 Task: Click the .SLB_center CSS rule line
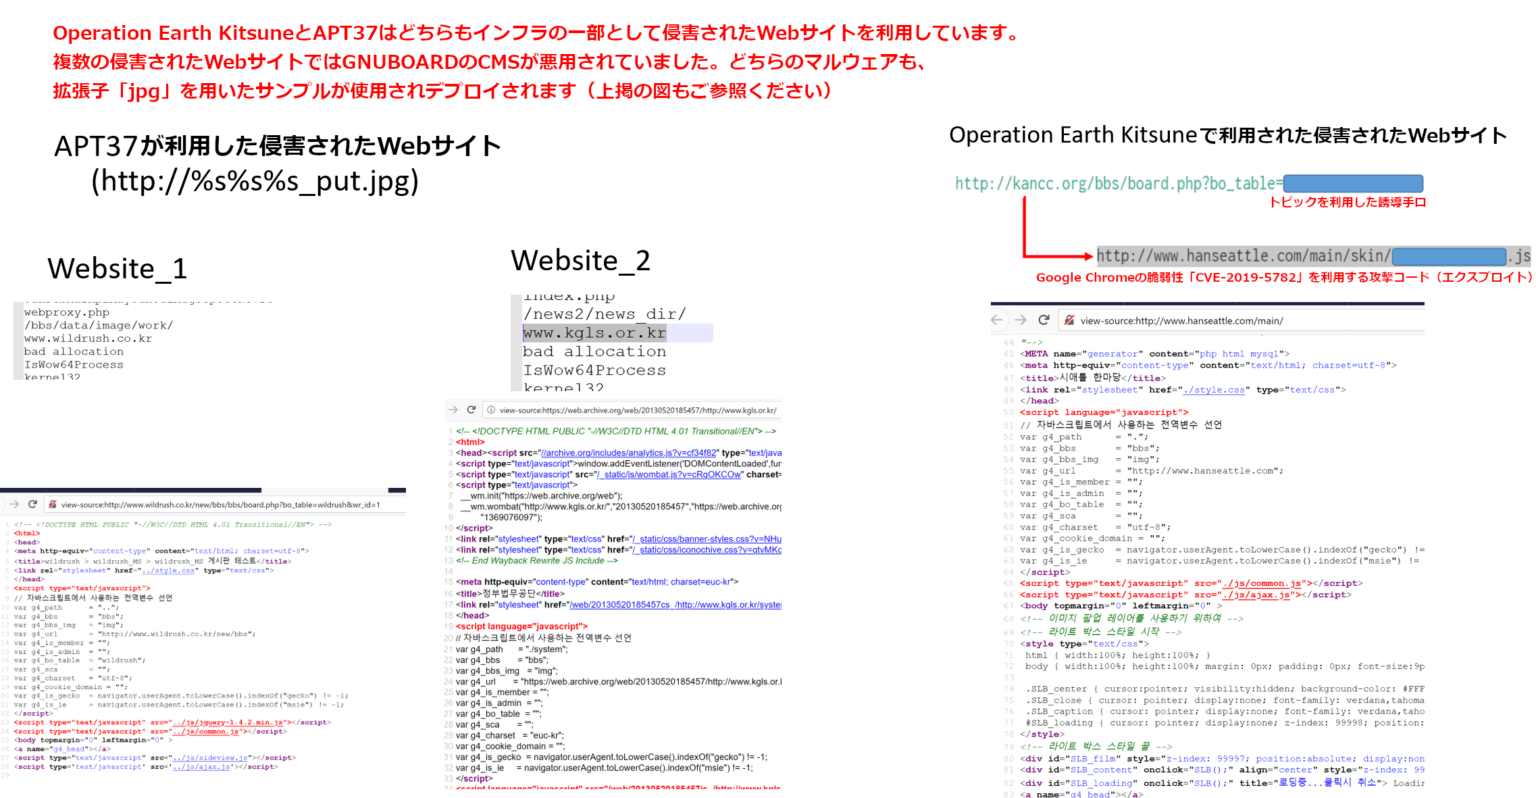(1225, 689)
